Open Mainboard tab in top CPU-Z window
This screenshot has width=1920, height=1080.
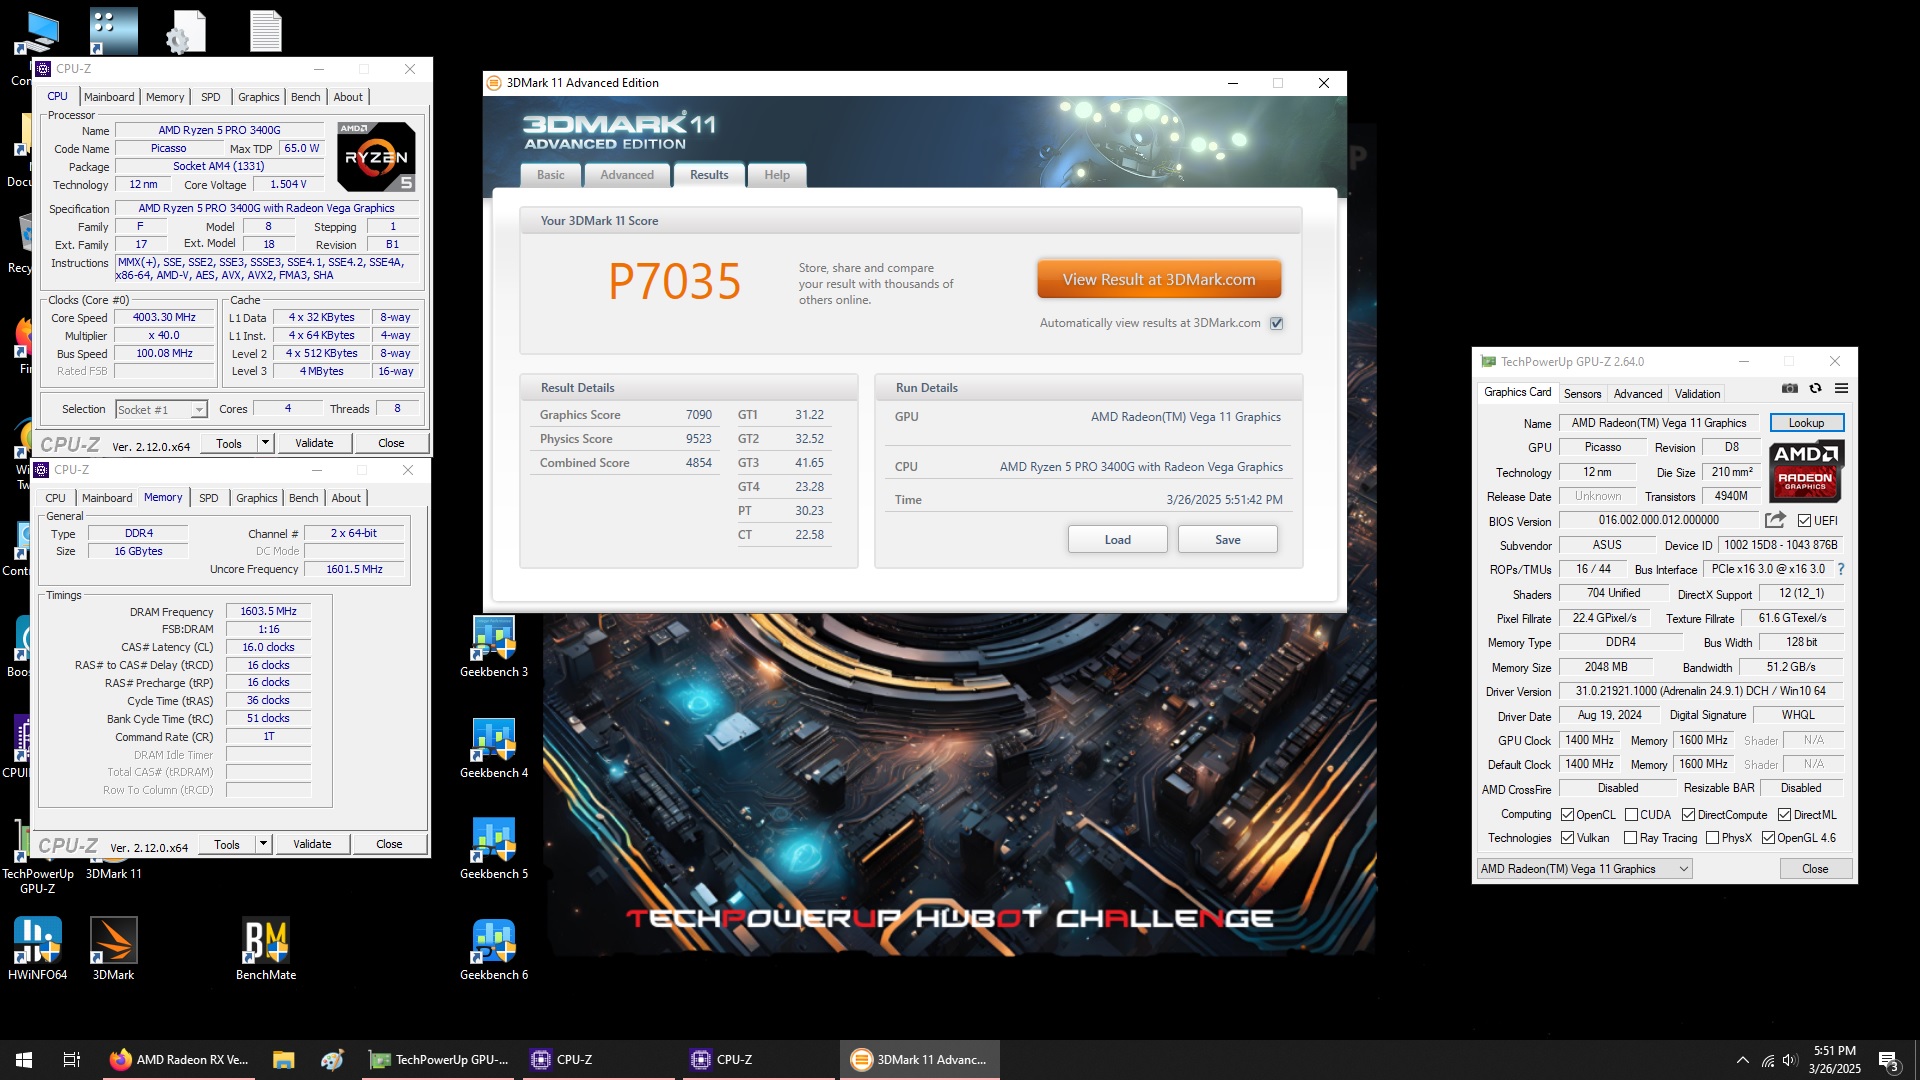click(x=109, y=97)
